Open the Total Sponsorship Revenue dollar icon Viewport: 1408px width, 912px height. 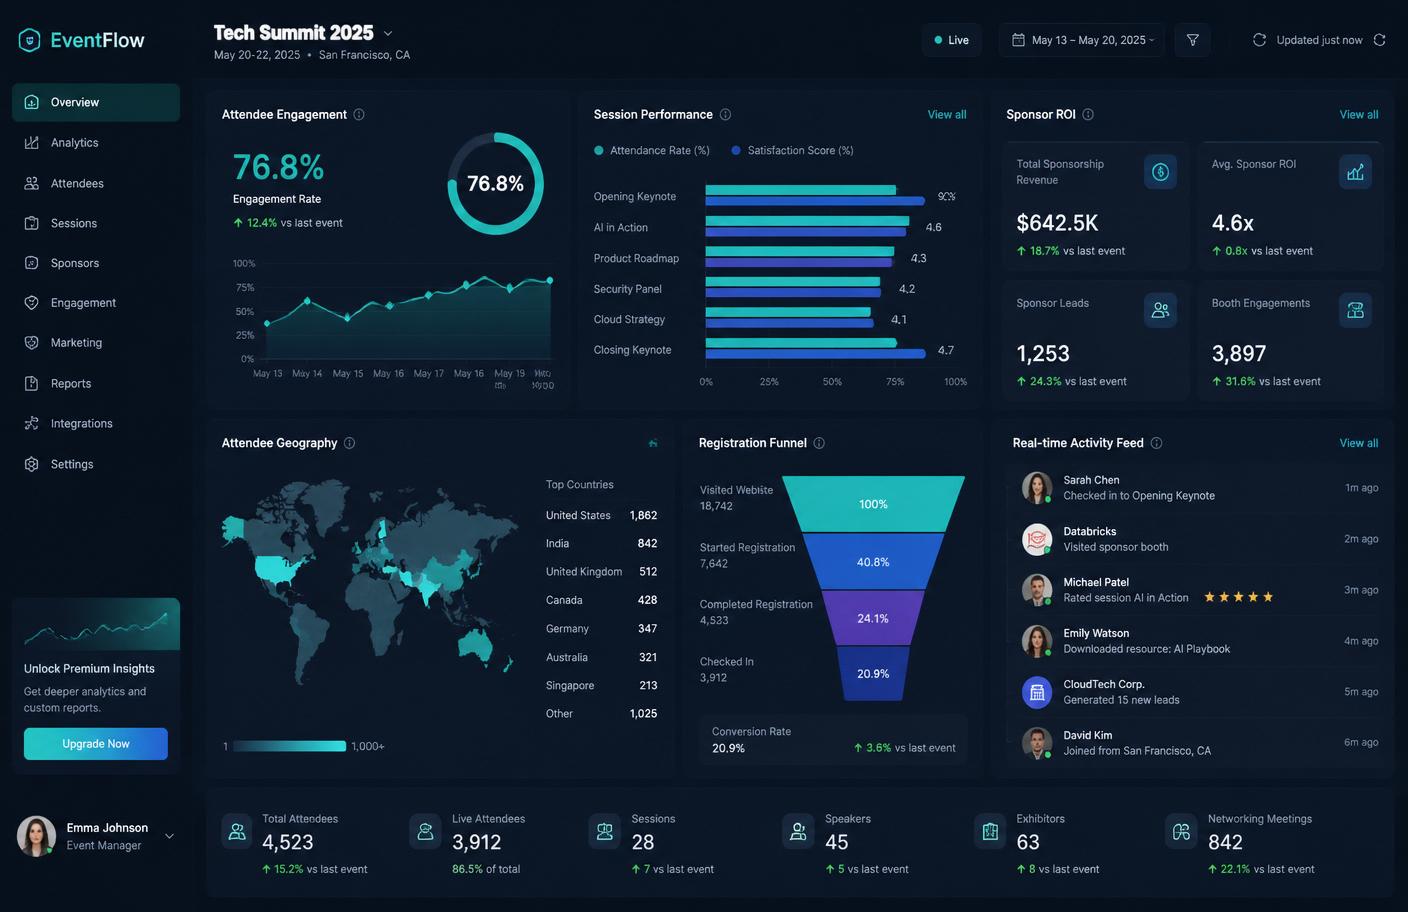(x=1160, y=172)
